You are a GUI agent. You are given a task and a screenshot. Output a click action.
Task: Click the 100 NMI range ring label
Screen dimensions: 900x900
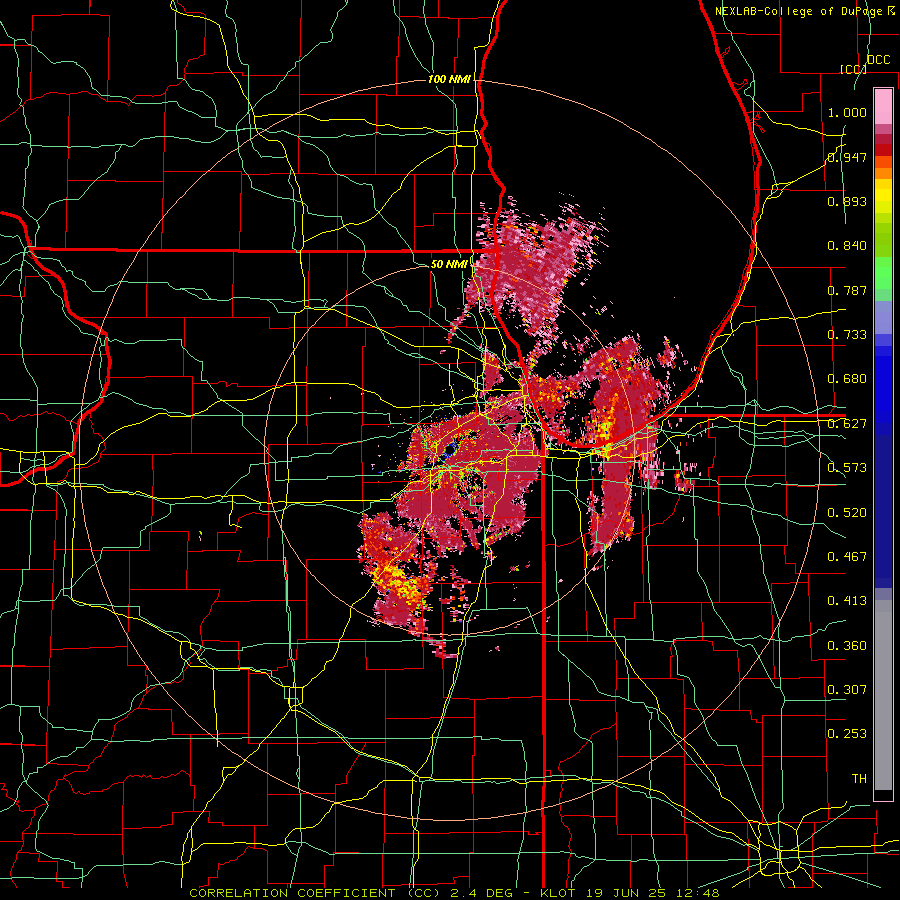coord(449,79)
